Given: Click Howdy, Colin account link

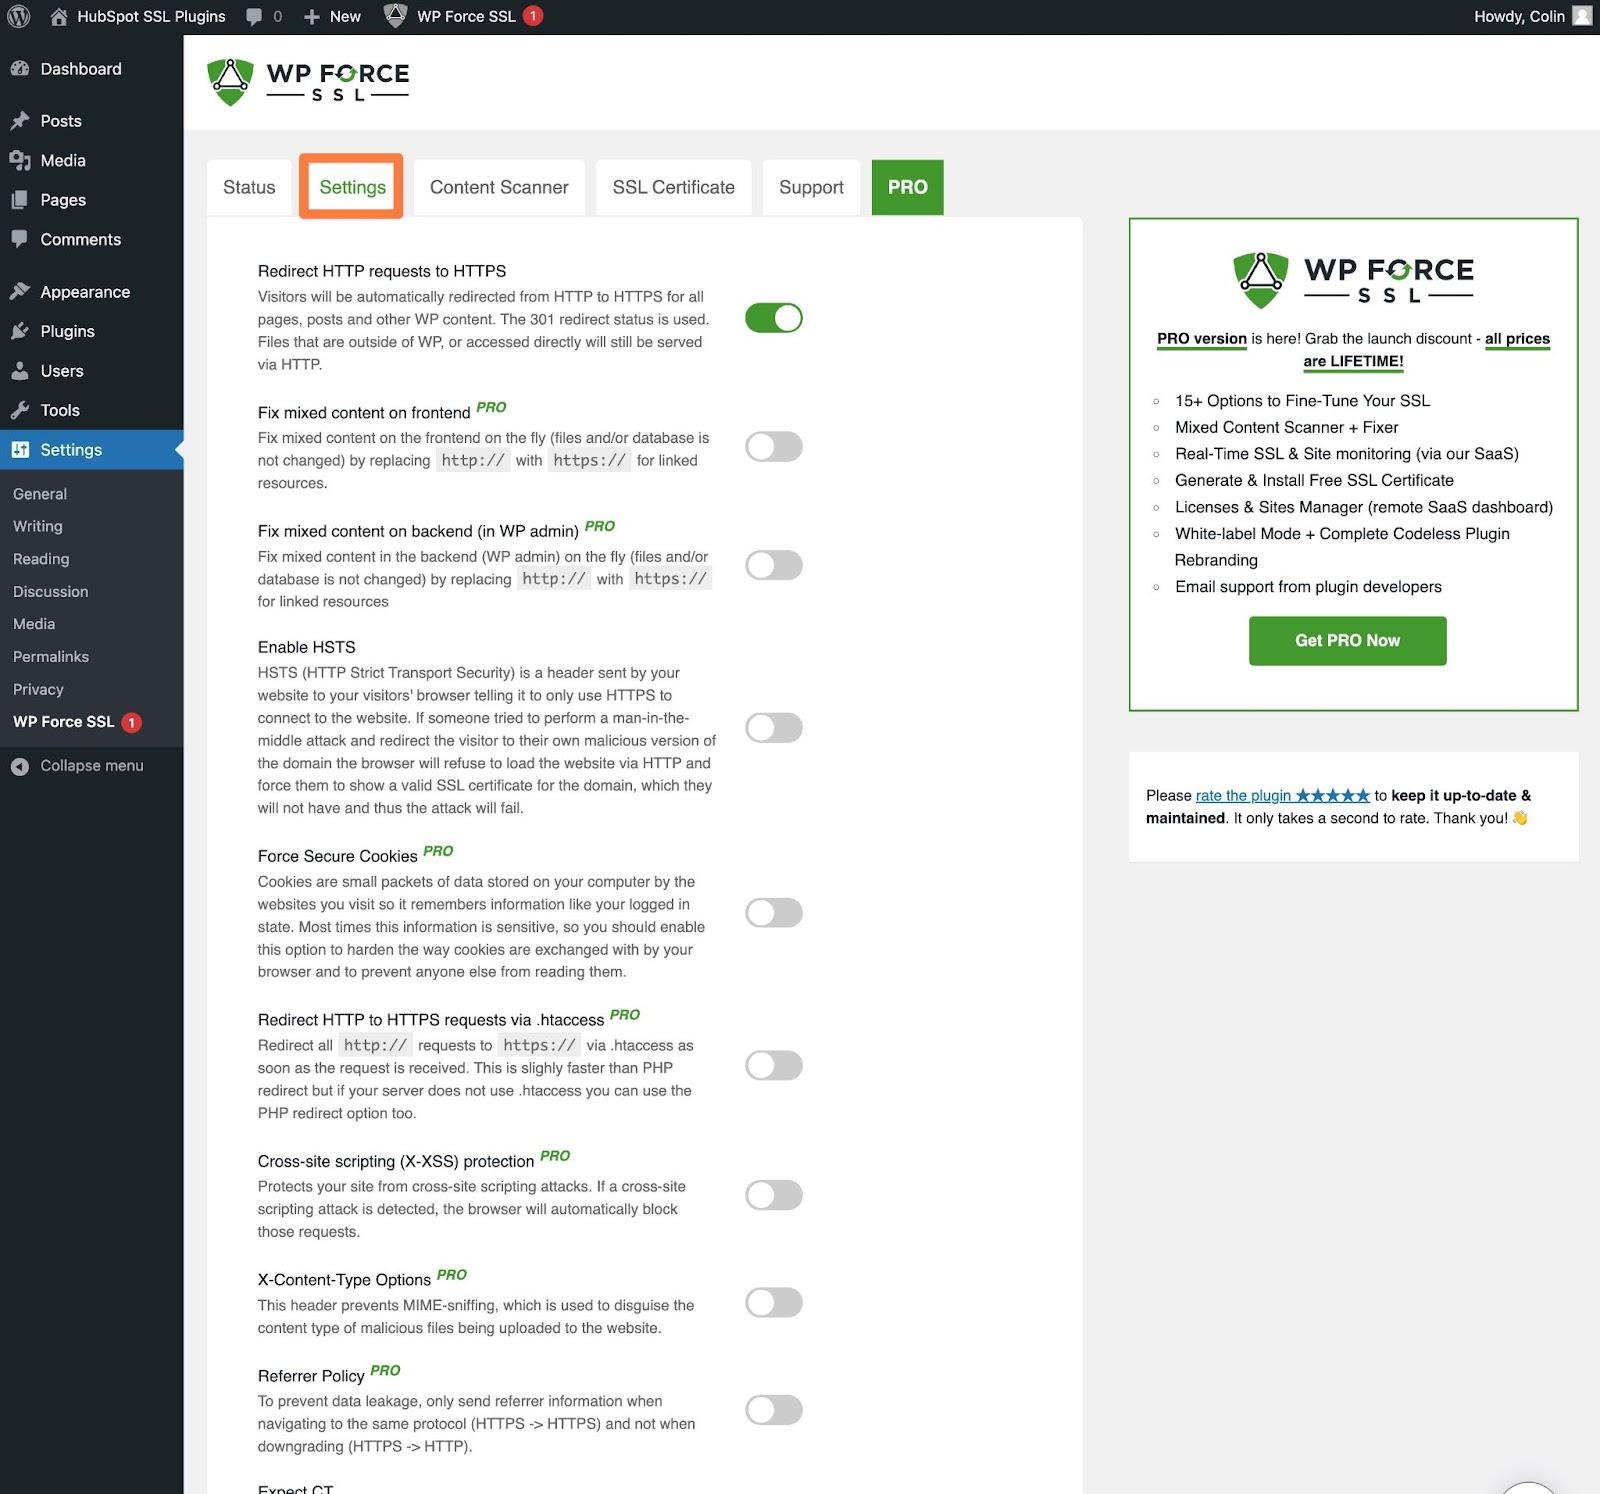Looking at the screenshot, I should 1519,16.
